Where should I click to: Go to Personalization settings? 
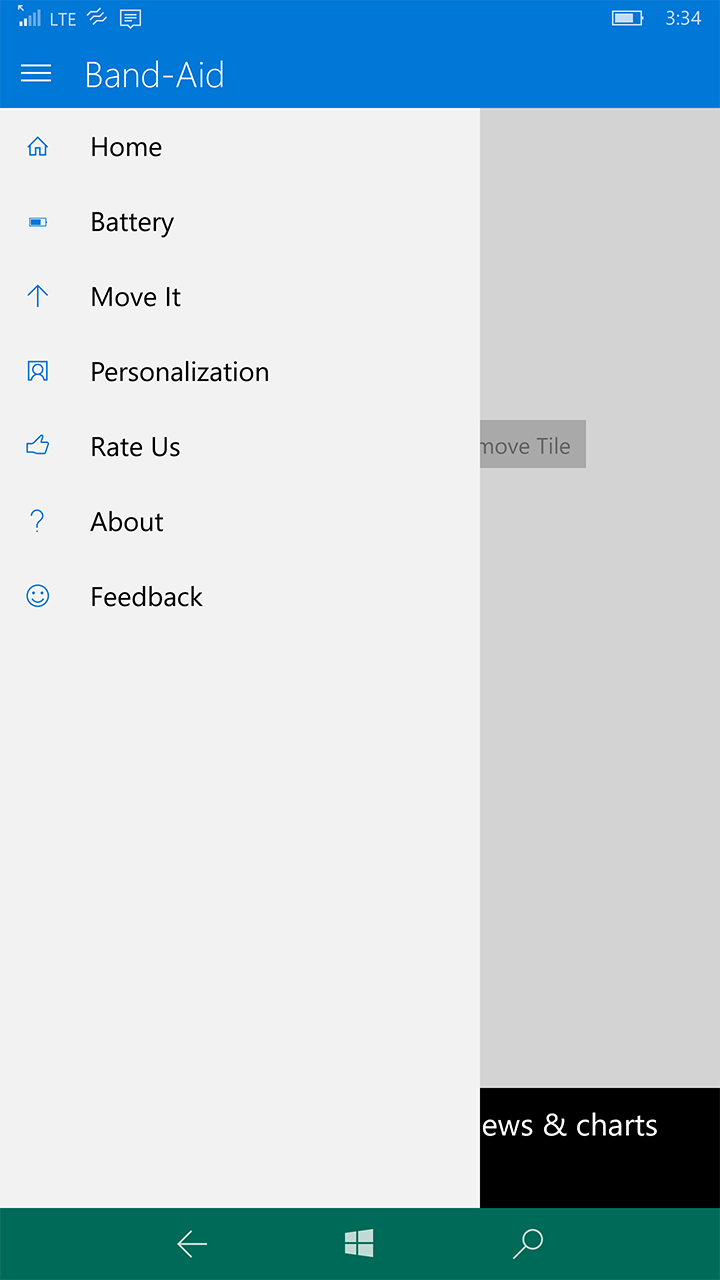point(180,372)
